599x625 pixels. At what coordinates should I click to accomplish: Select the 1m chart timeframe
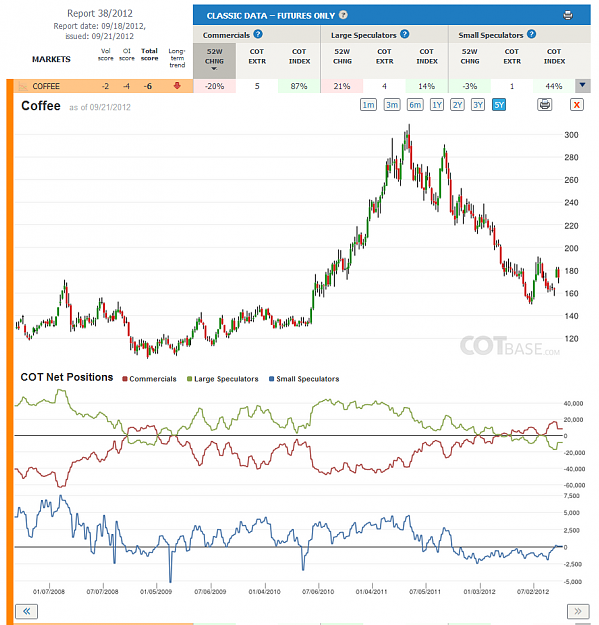(x=368, y=105)
